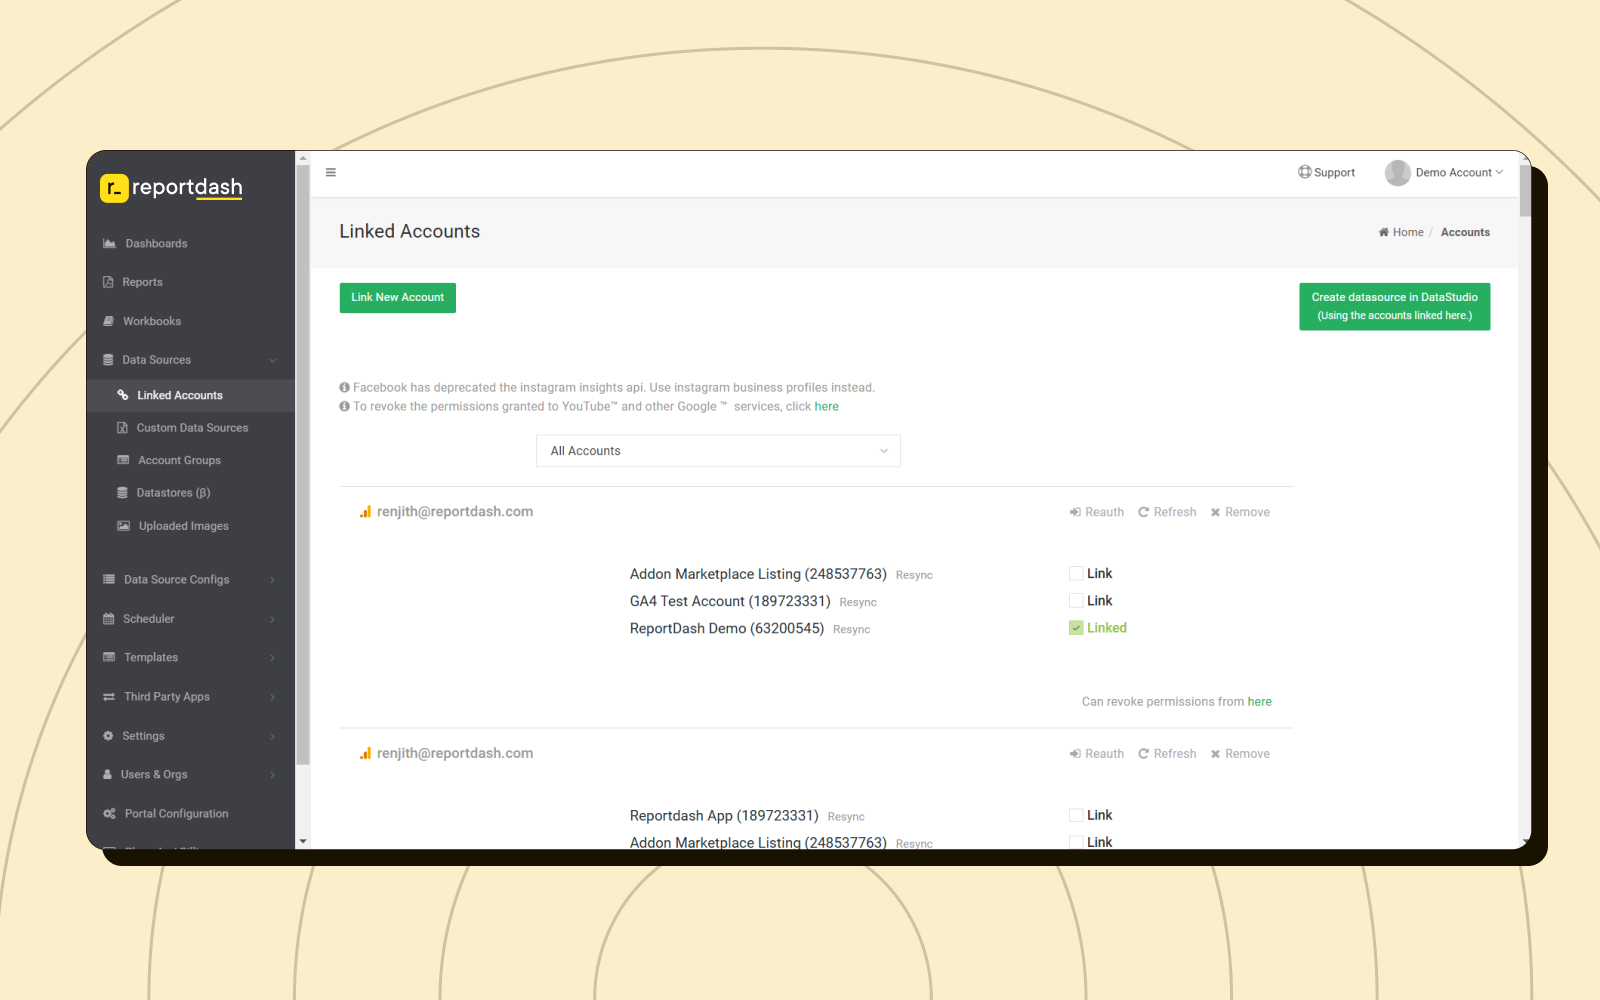Click the Home breadcrumb house icon
1600x1000 pixels.
tap(1384, 232)
